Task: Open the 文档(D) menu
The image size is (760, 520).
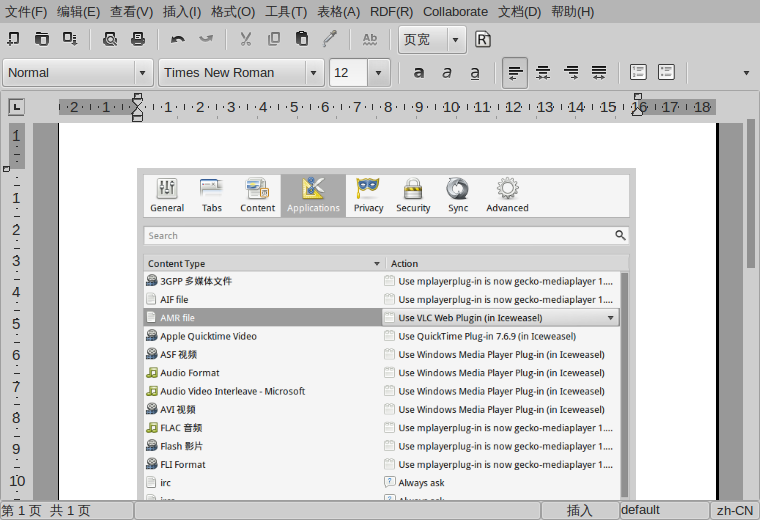Action: pyautogui.click(x=520, y=12)
